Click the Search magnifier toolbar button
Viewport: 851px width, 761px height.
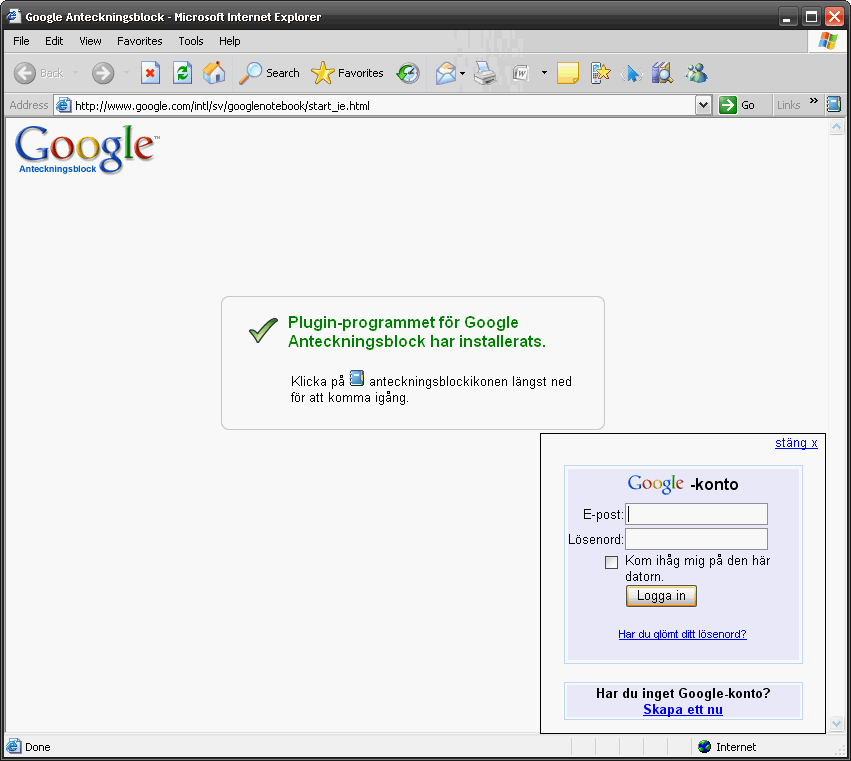(269, 73)
